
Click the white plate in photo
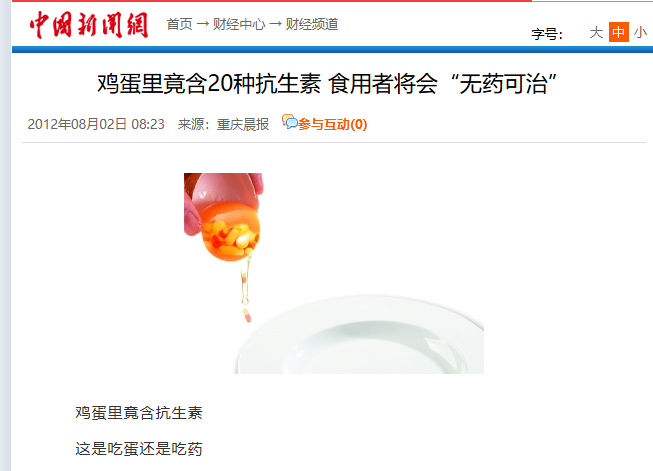point(360,335)
